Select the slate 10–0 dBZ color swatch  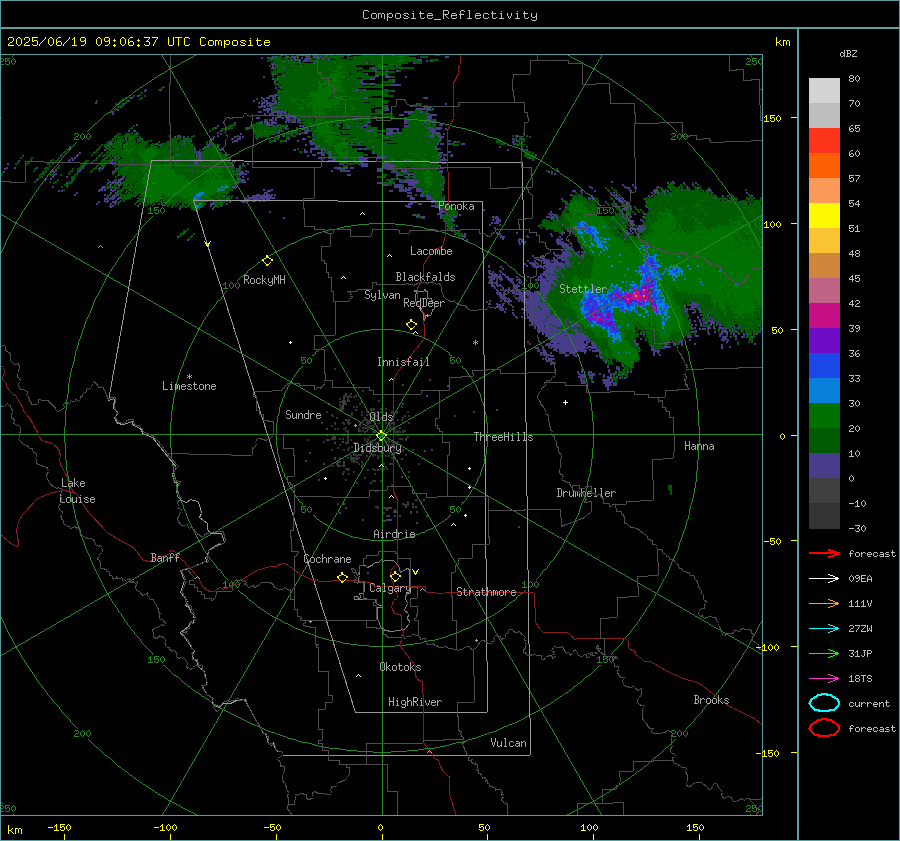click(824, 466)
